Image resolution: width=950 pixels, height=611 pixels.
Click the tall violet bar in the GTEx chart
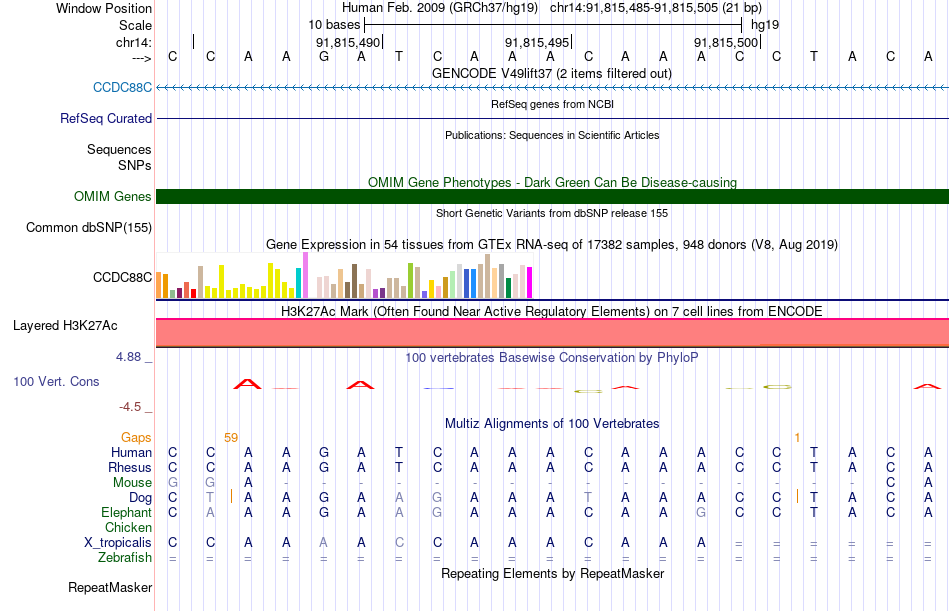tap(305, 275)
